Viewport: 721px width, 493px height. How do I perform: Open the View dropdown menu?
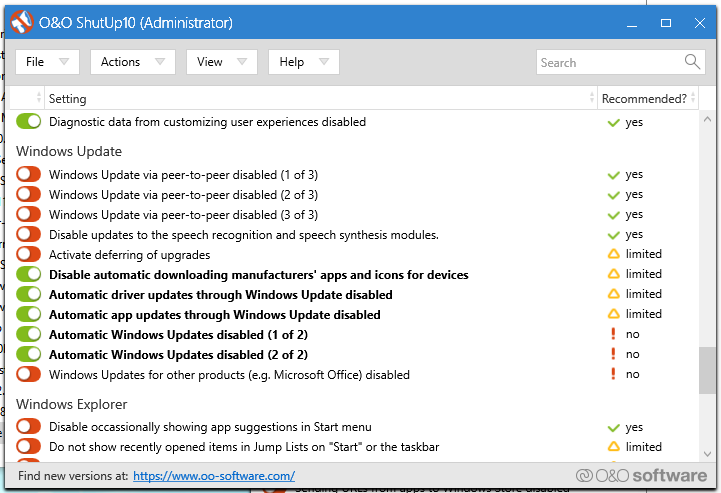pyautogui.click(x=222, y=62)
